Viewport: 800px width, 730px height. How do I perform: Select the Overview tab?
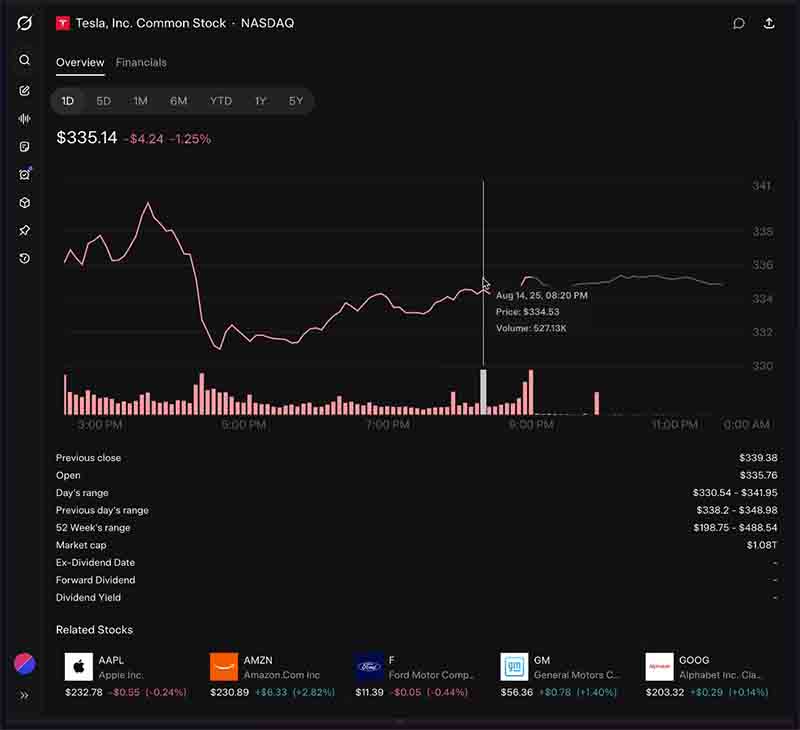point(80,62)
